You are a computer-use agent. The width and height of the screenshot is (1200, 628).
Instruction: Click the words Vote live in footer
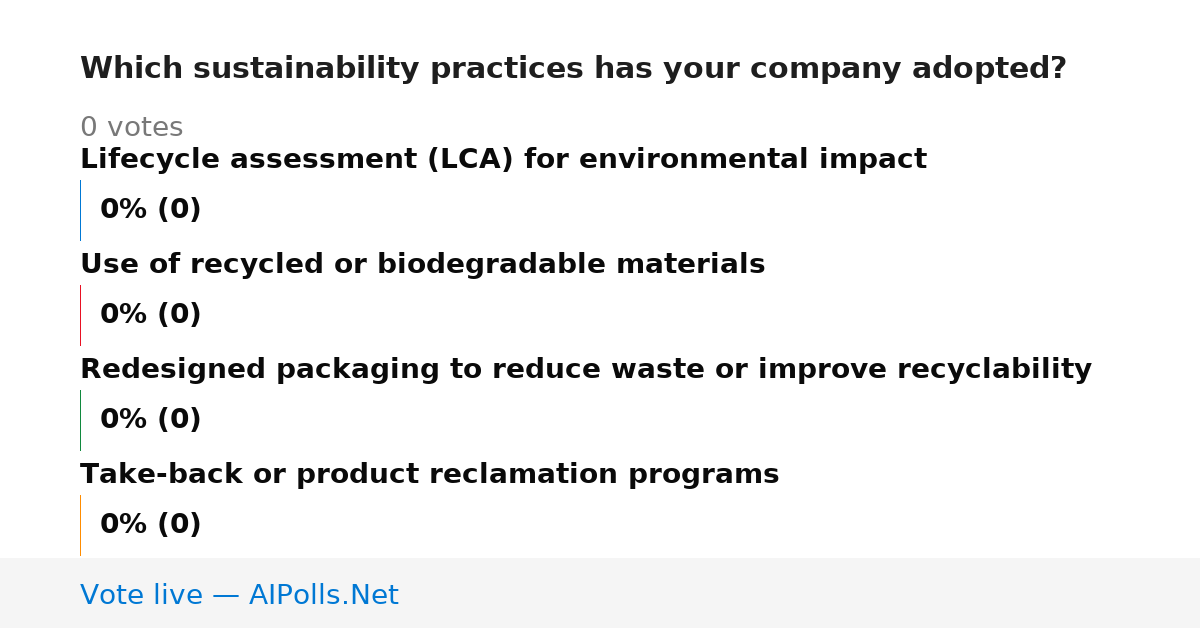tap(141, 595)
